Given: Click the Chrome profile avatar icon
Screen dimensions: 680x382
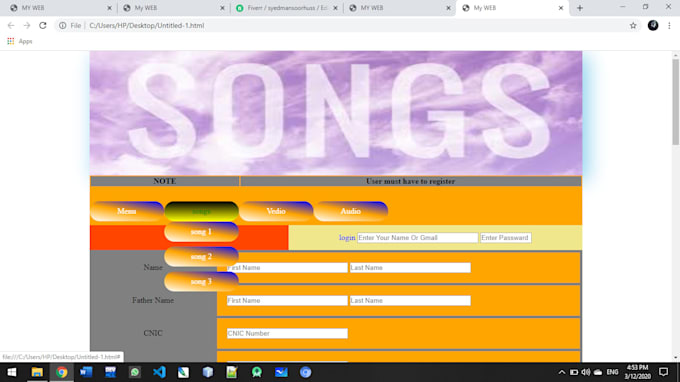Looking at the screenshot, I should point(653,26).
